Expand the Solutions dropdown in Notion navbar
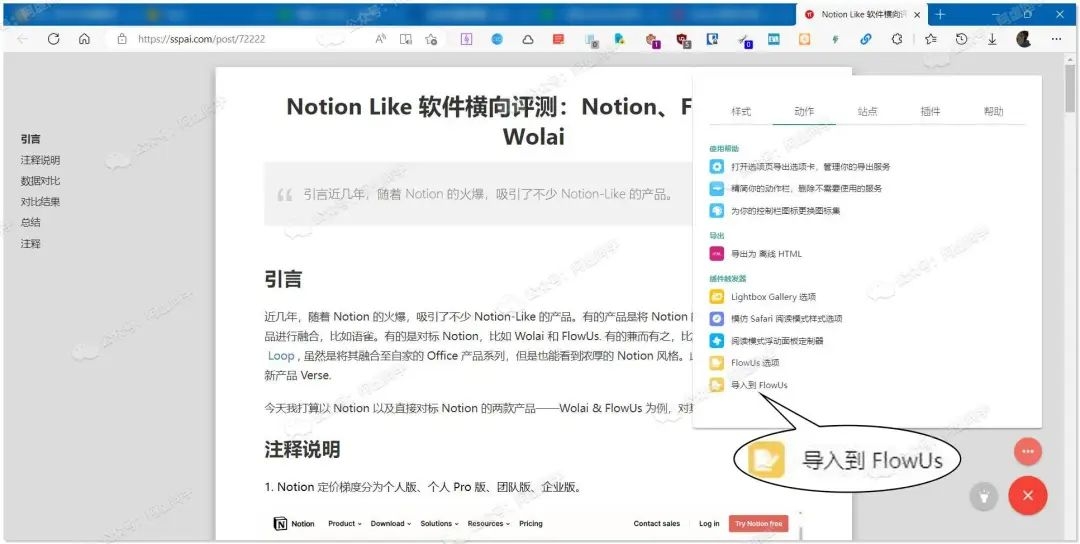Image resolution: width=1080 pixels, height=544 pixels. 439,524
